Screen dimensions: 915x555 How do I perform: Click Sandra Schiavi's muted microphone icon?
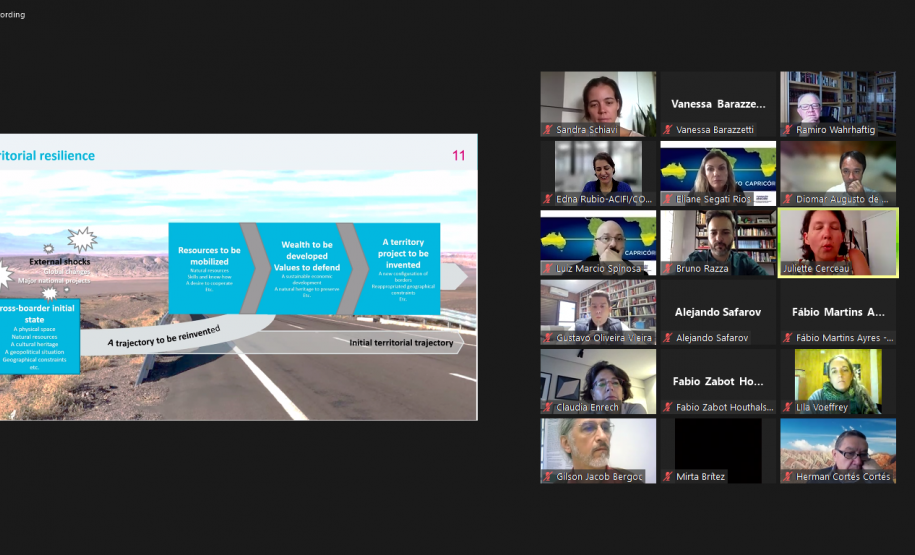(x=548, y=130)
